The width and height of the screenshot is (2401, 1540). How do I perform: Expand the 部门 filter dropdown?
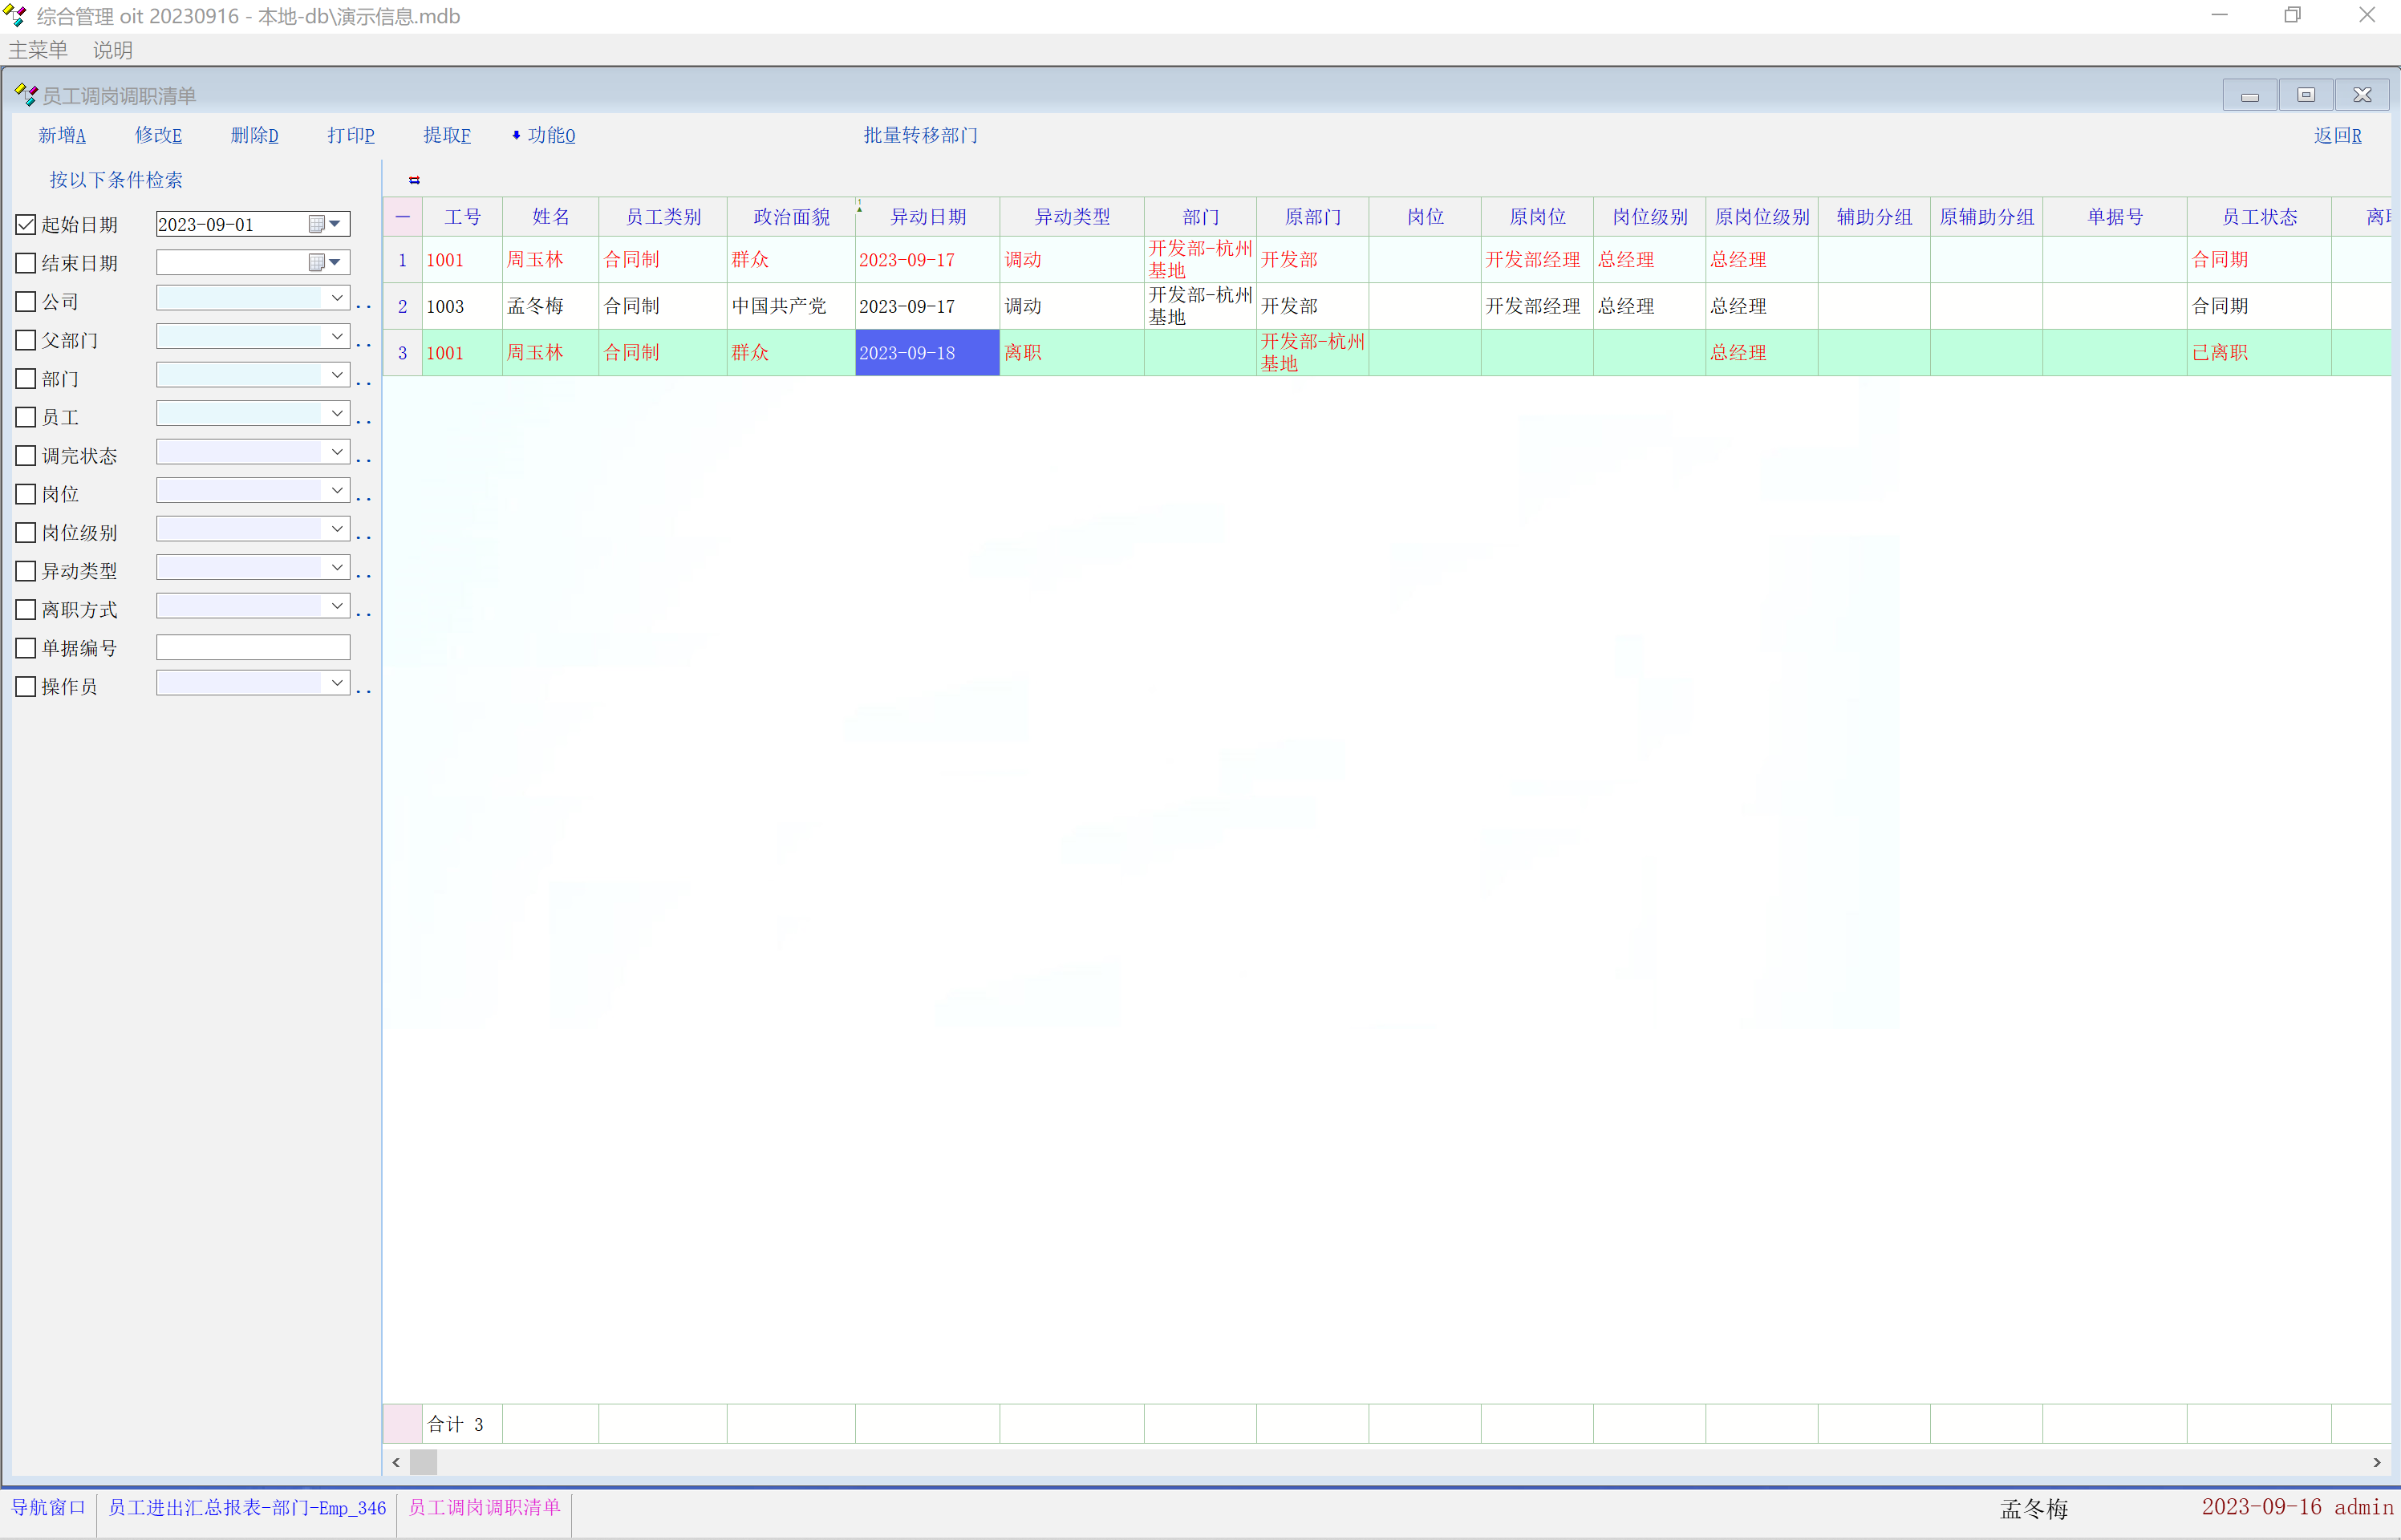(337, 375)
